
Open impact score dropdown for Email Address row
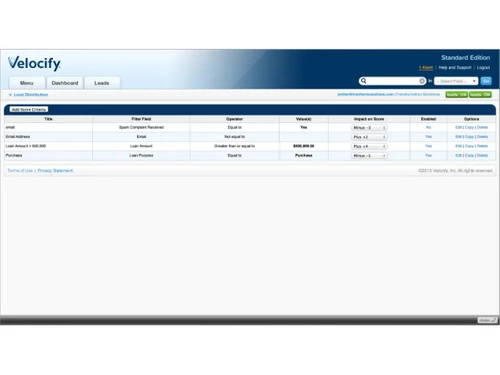tap(369, 137)
